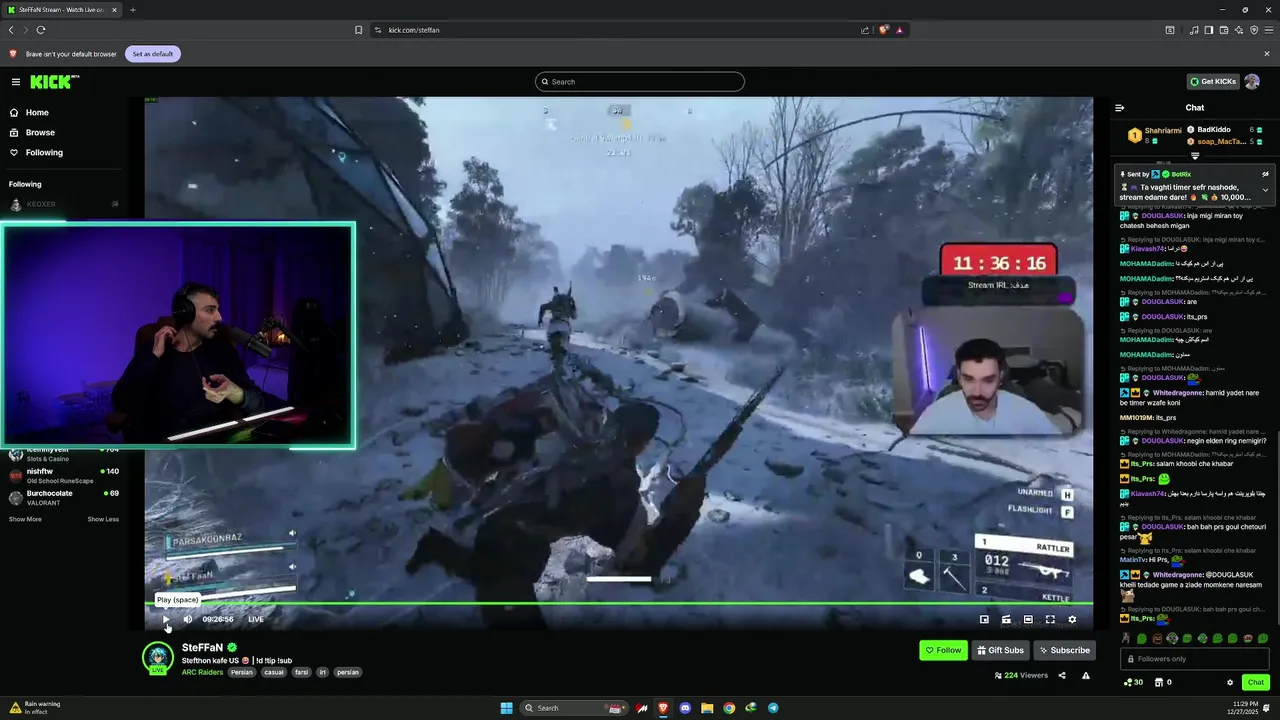Open the Kick hamburger sidebar menu

coord(16,82)
